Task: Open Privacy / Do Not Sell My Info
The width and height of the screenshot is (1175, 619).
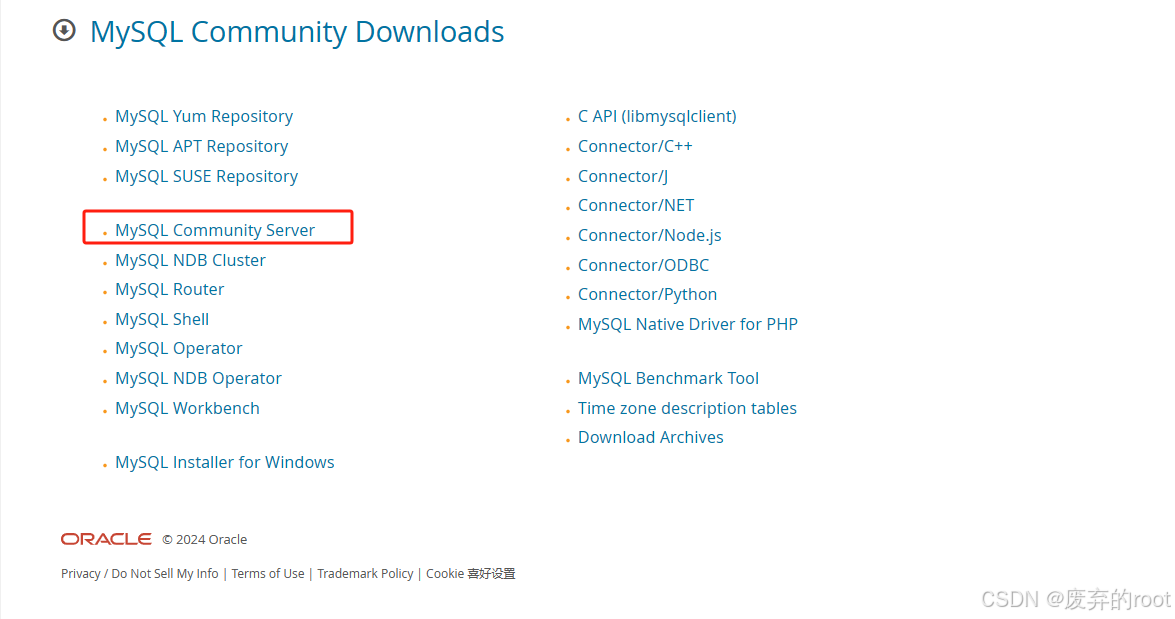Action: coord(139,573)
